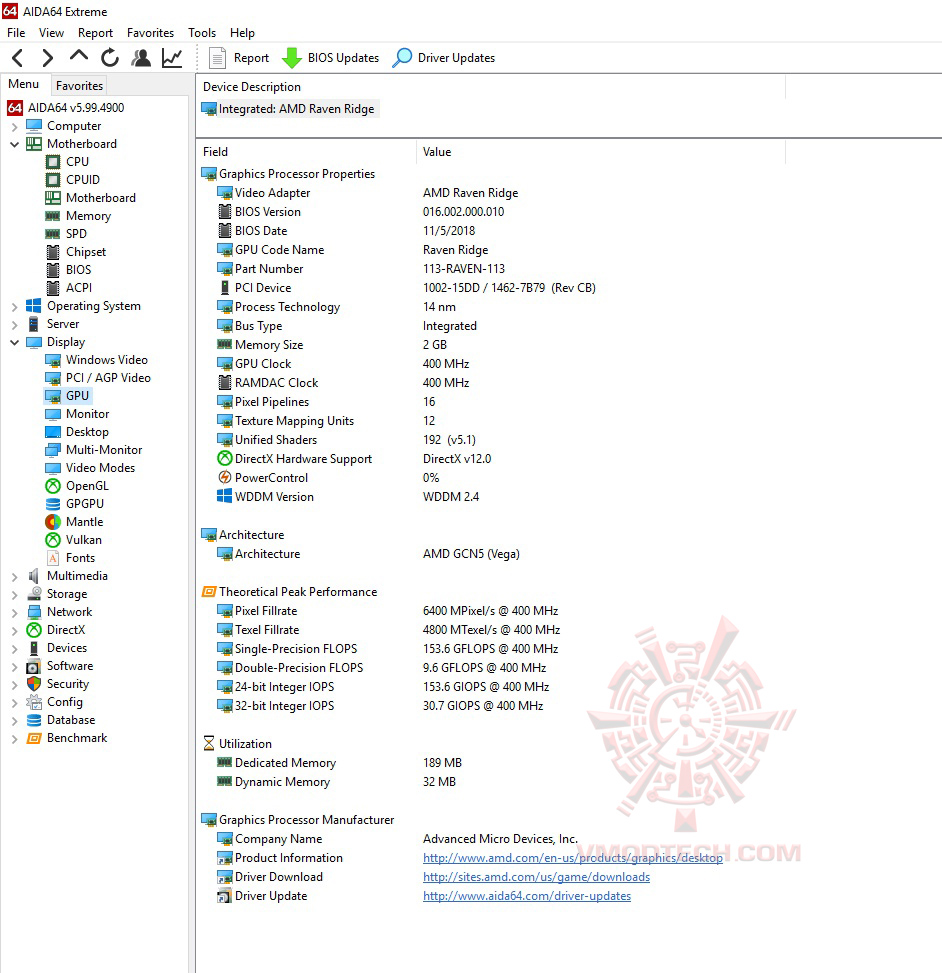The height and width of the screenshot is (973, 942).
Task: Go forward with the right arrow icon
Action: click(x=47, y=58)
